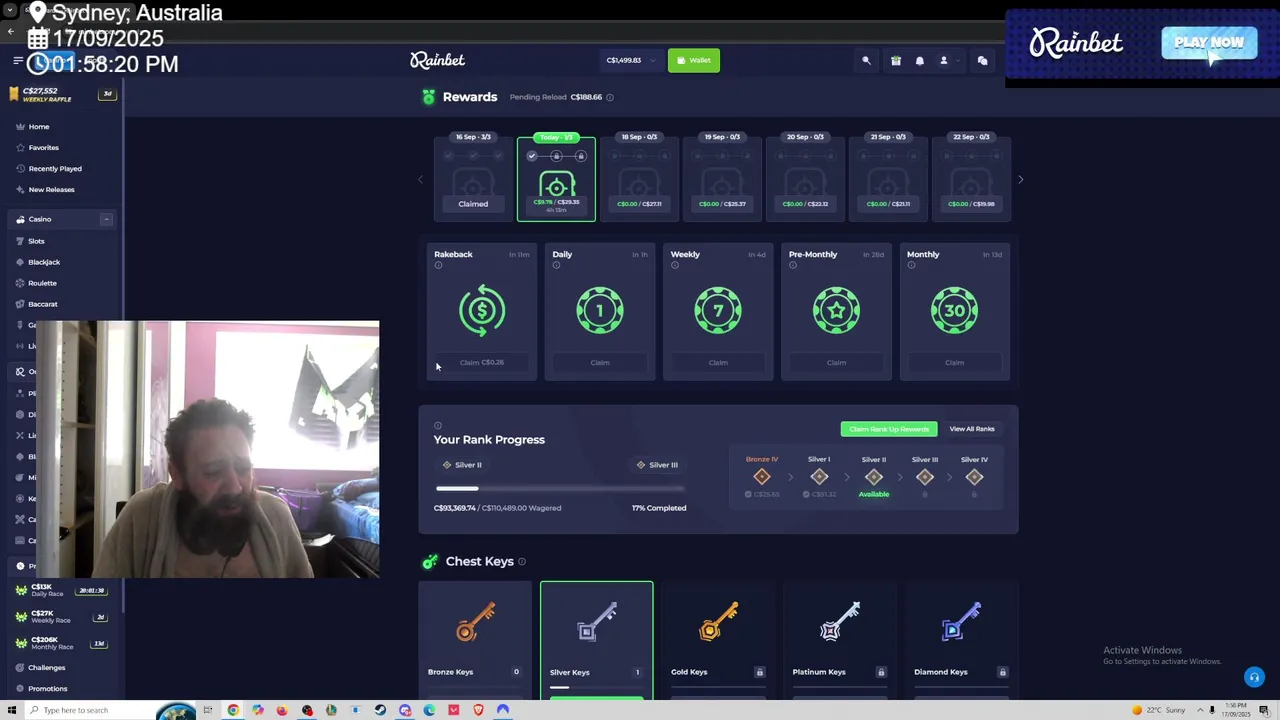1280x720 pixels.
Task: Click the green Wallet button
Action: (x=693, y=60)
